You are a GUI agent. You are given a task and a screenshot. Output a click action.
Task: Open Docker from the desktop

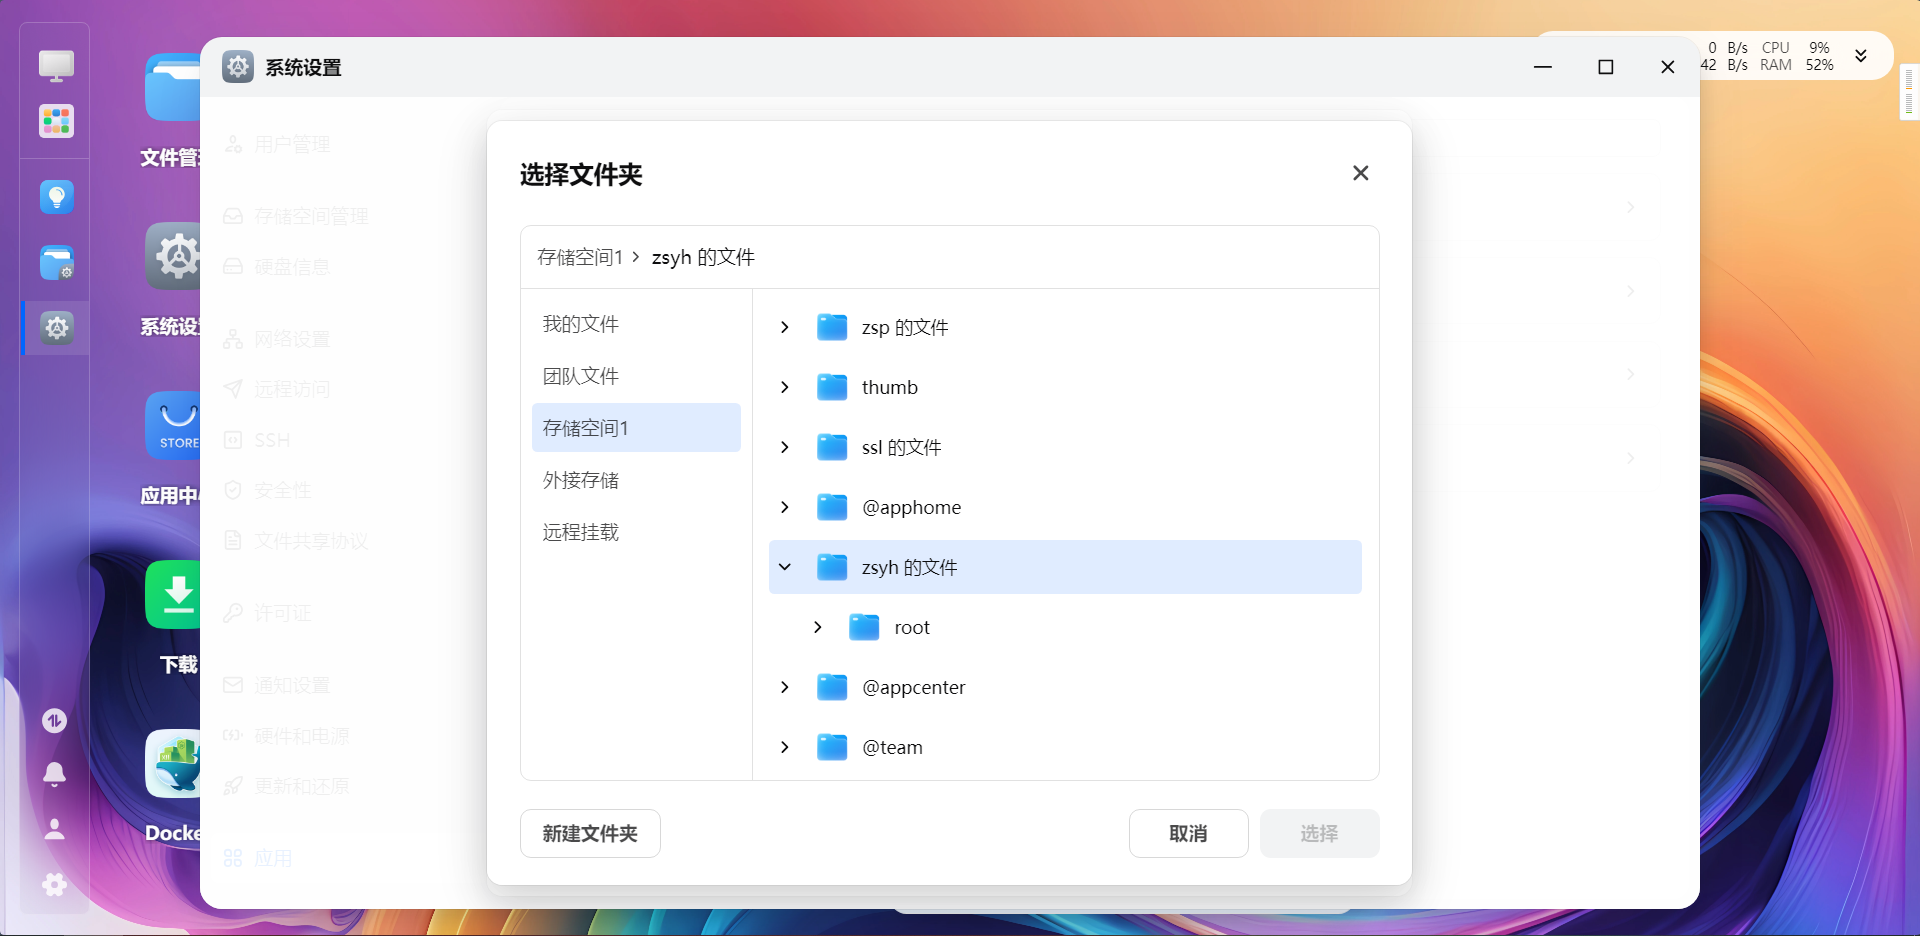click(x=176, y=763)
